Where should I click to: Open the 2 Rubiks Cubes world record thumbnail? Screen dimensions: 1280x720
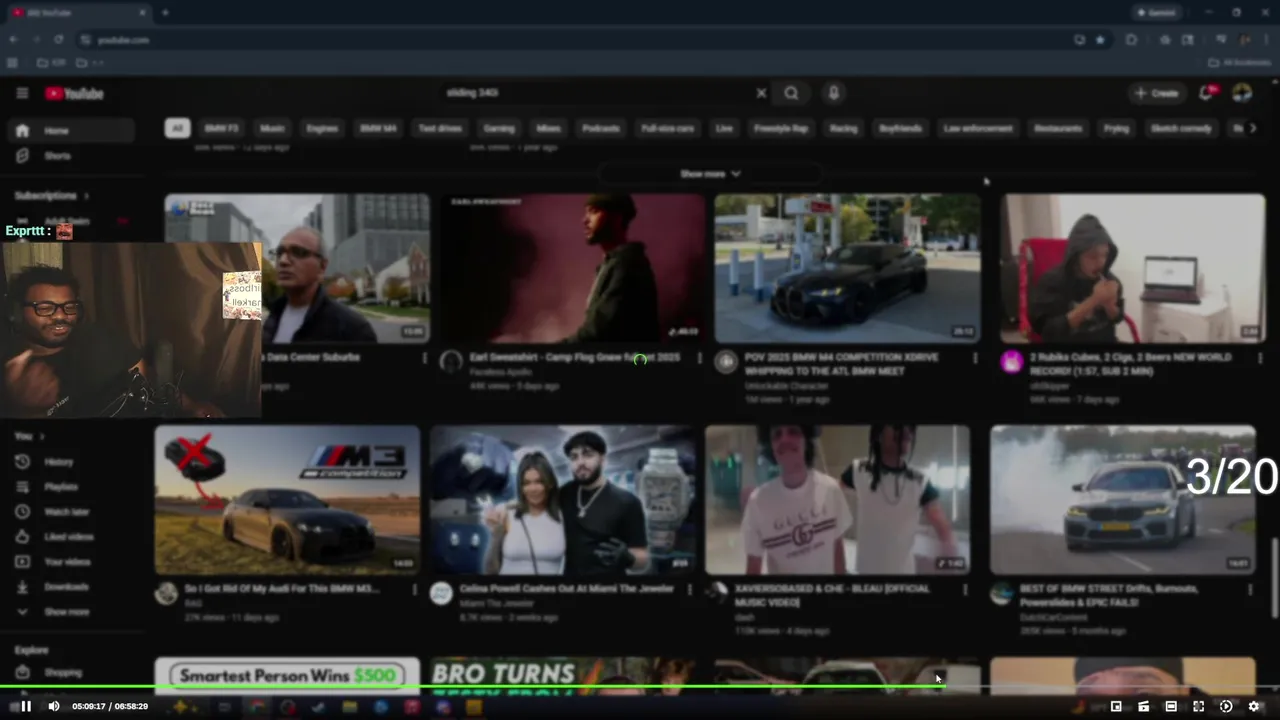(1133, 268)
